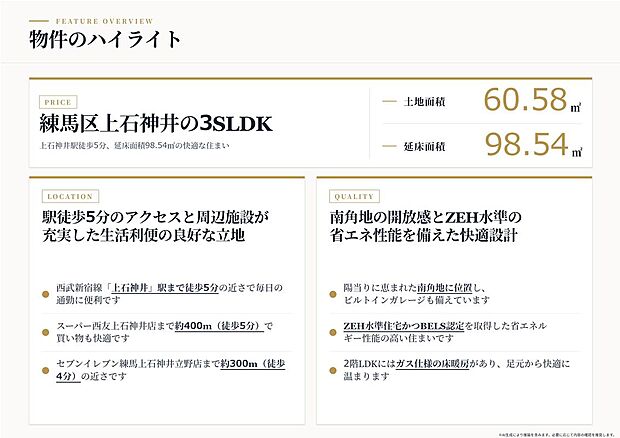This screenshot has height=438, width=620.
Task: Click the value 98.54
Action: click(527, 144)
